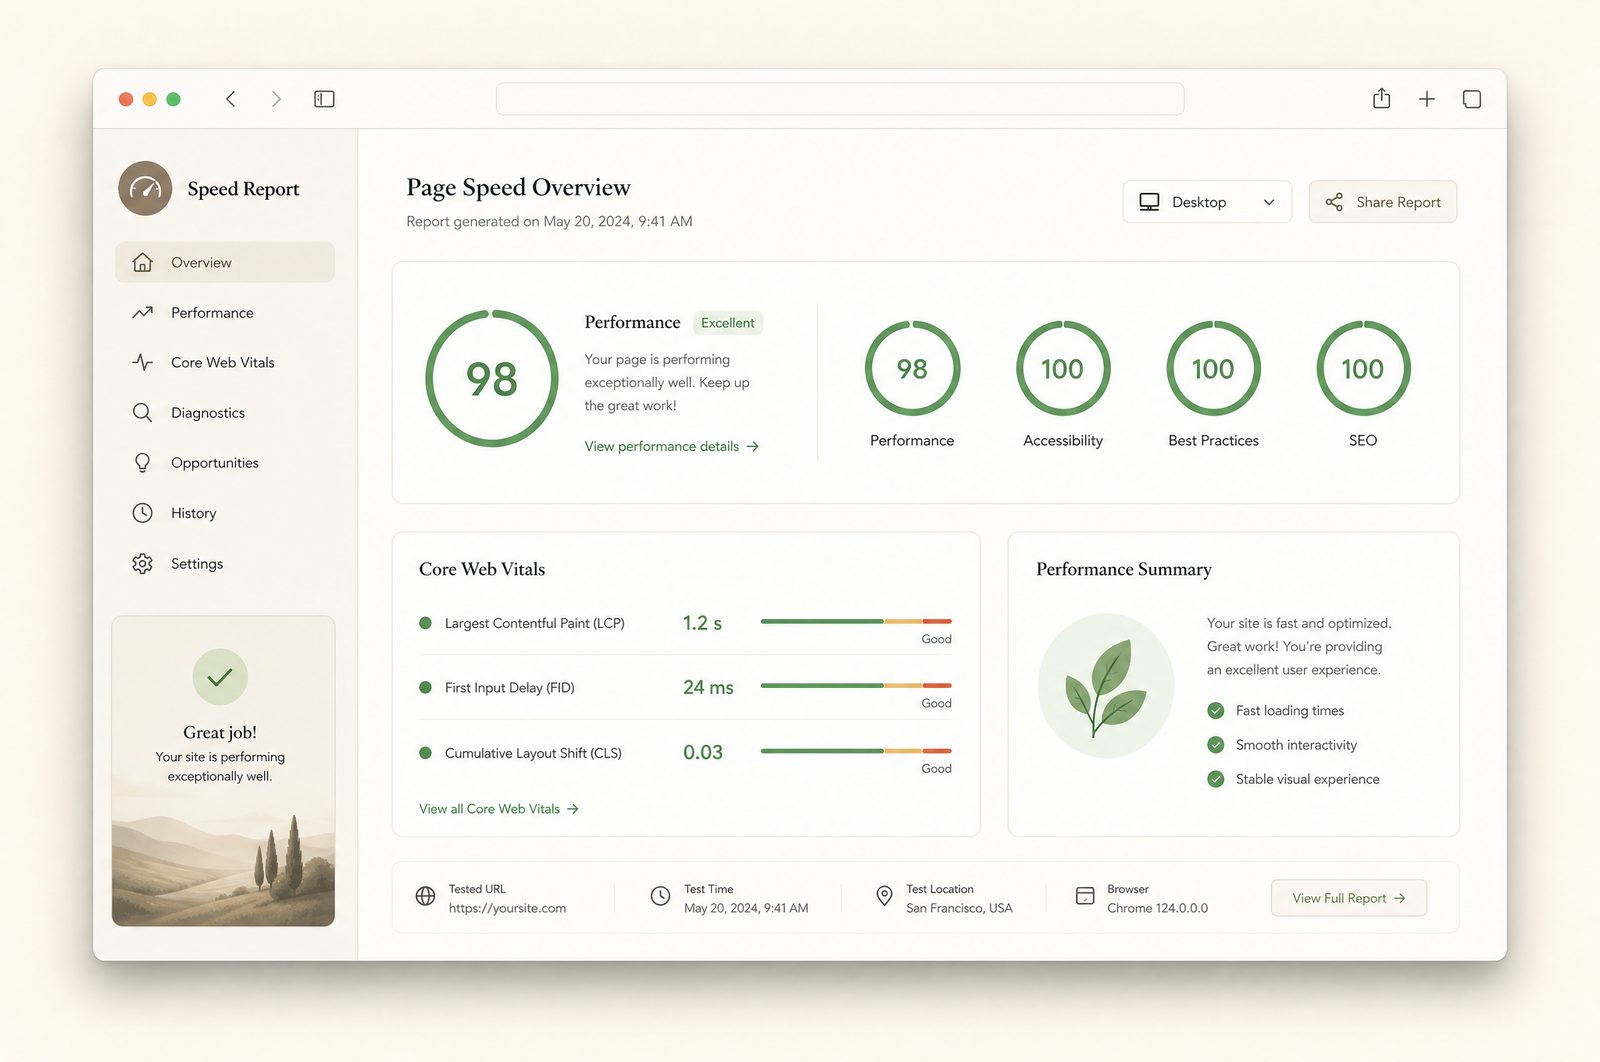Click the 1.2 s LCP value
1600x1062 pixels.
[x=702, y=623]
